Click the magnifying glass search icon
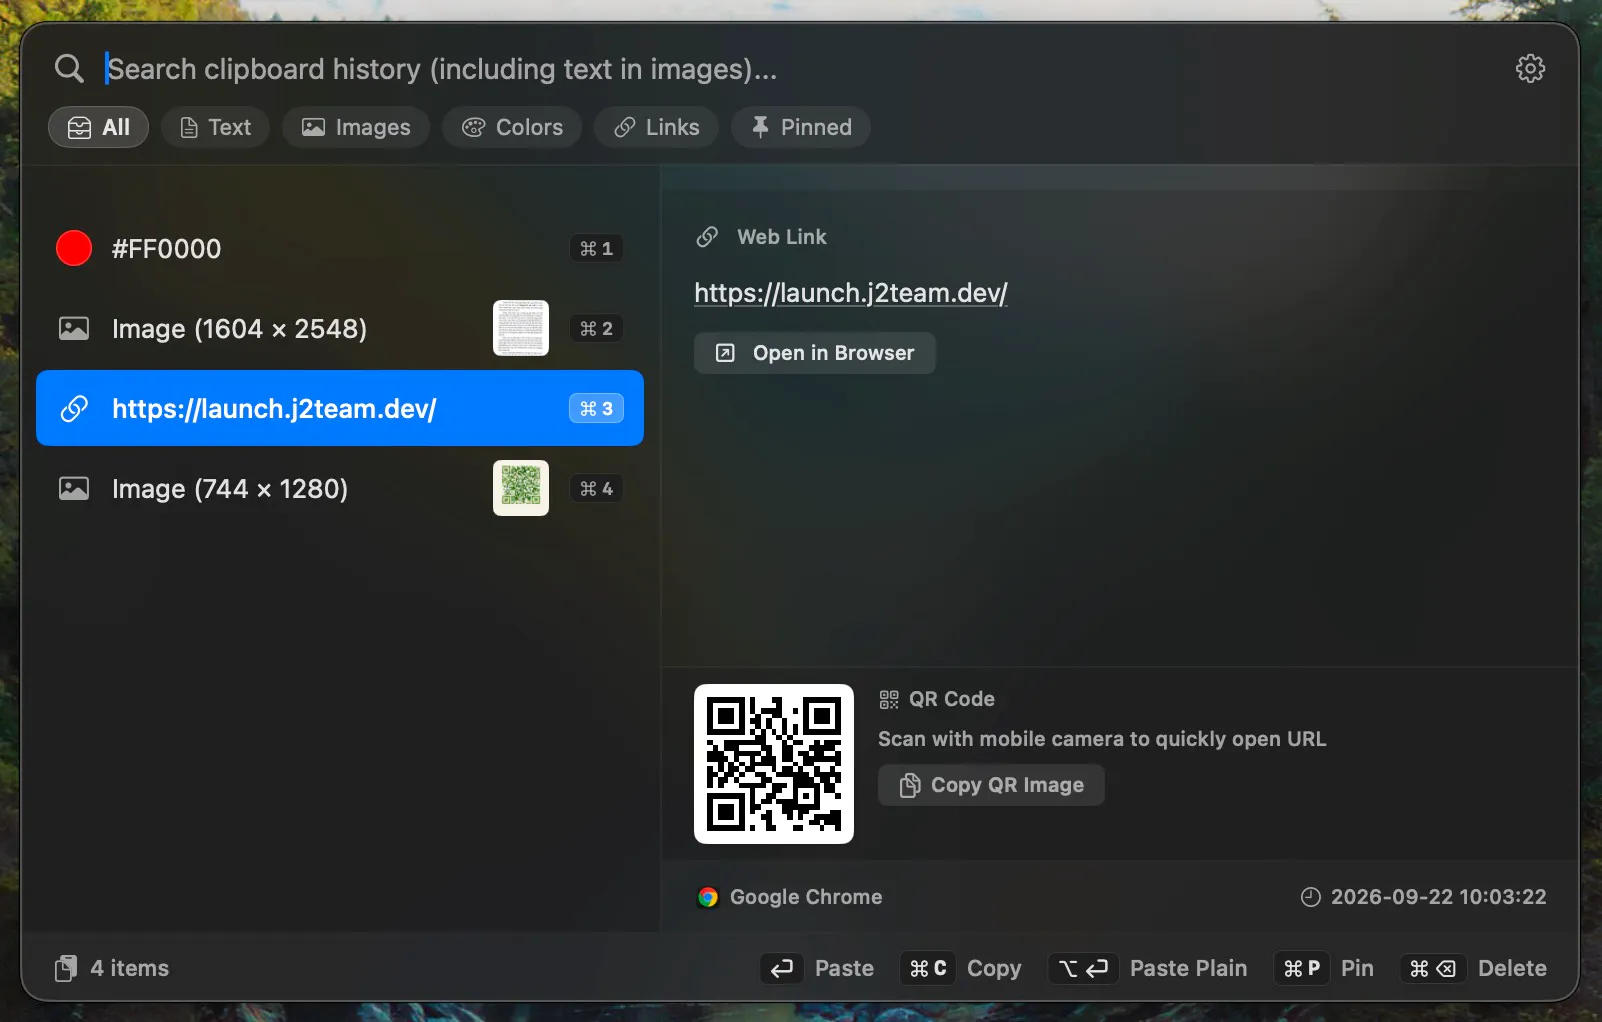 click(69, 69)
